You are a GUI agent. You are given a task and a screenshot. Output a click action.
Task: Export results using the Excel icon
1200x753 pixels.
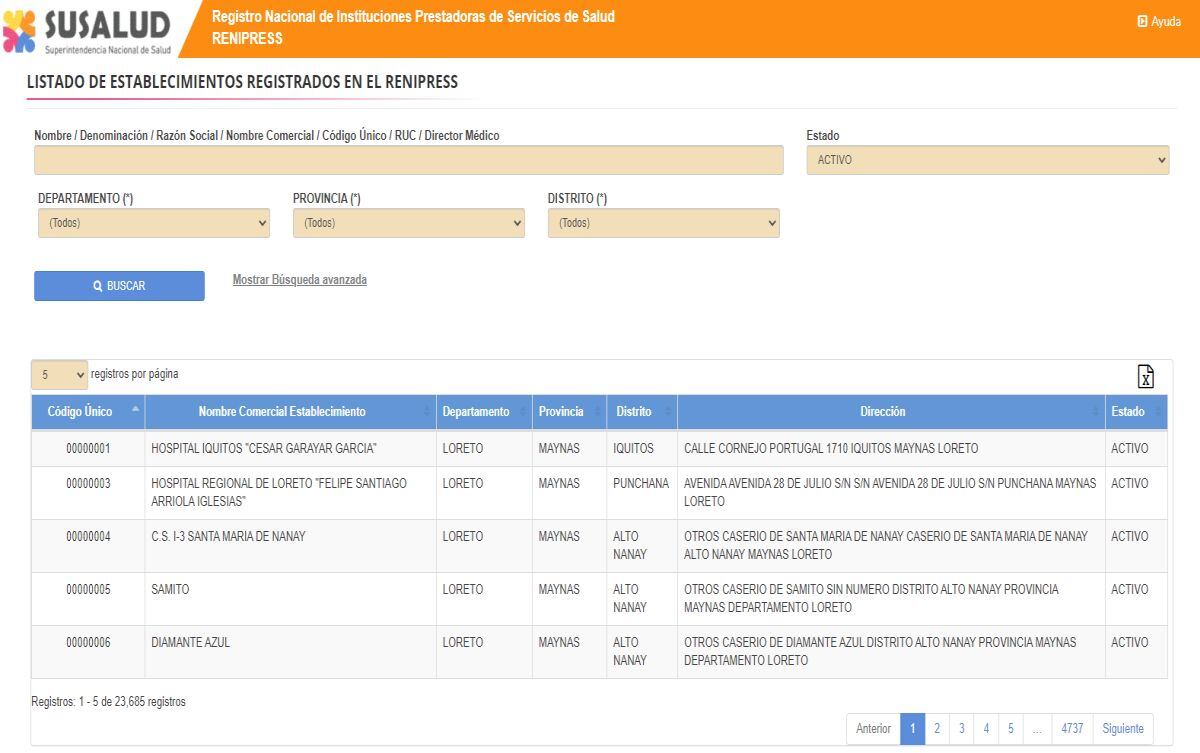click(x=1145, y=375)
